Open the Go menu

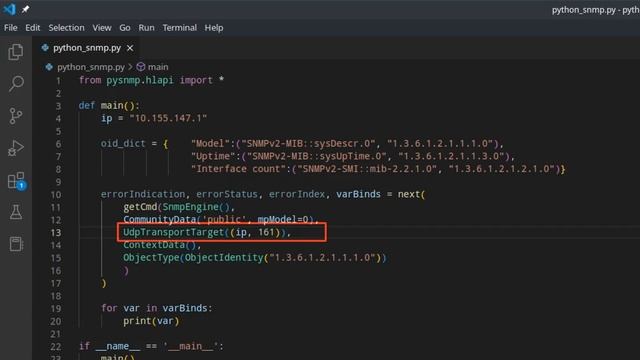tap(125, 28)
